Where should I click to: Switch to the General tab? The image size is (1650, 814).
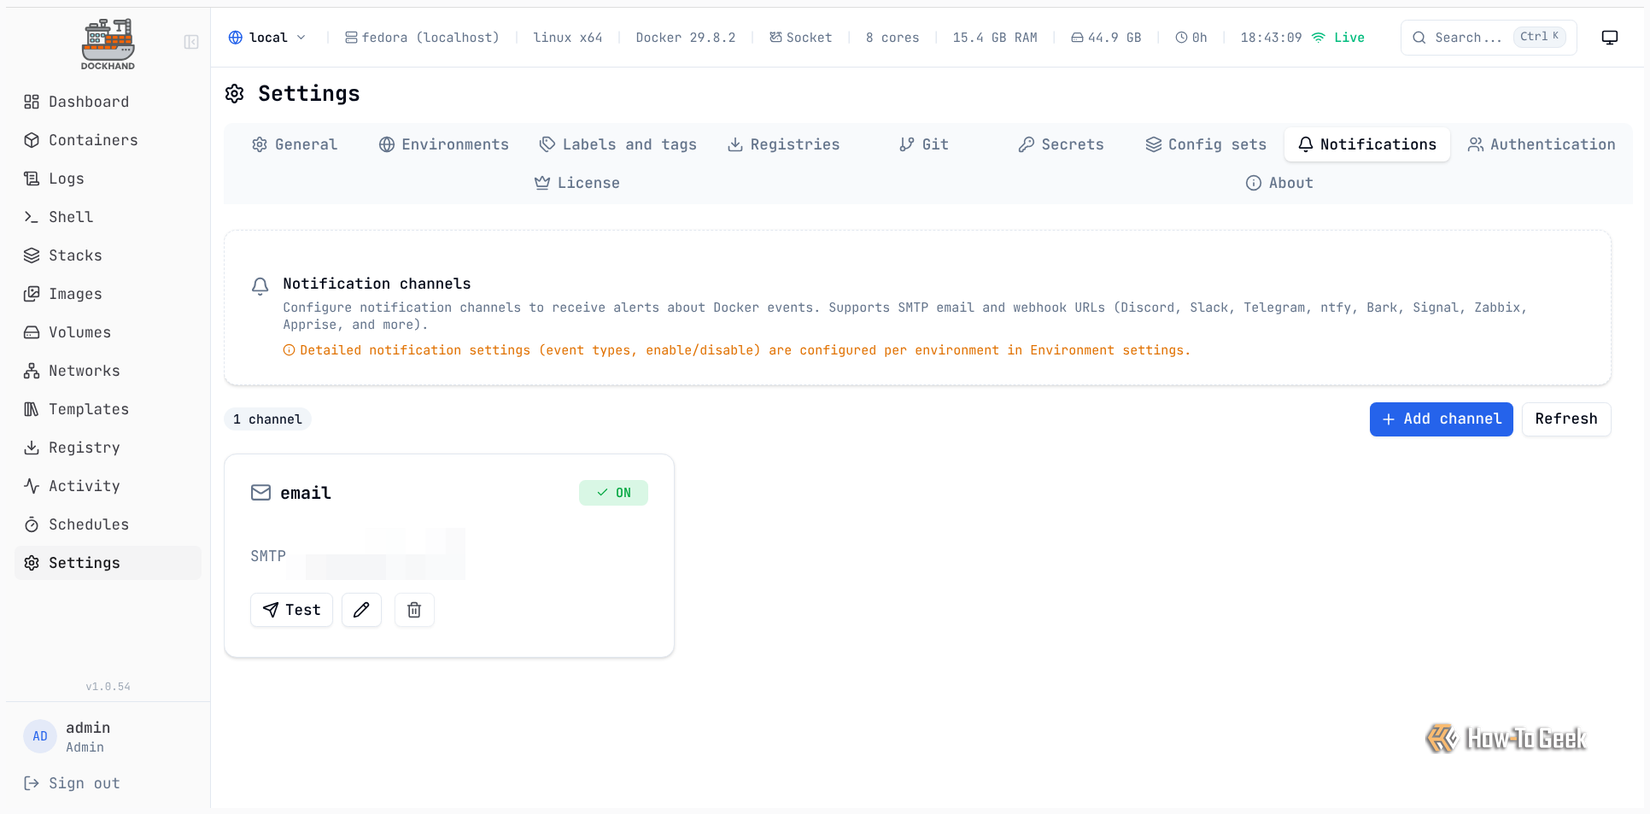point(295,145)
